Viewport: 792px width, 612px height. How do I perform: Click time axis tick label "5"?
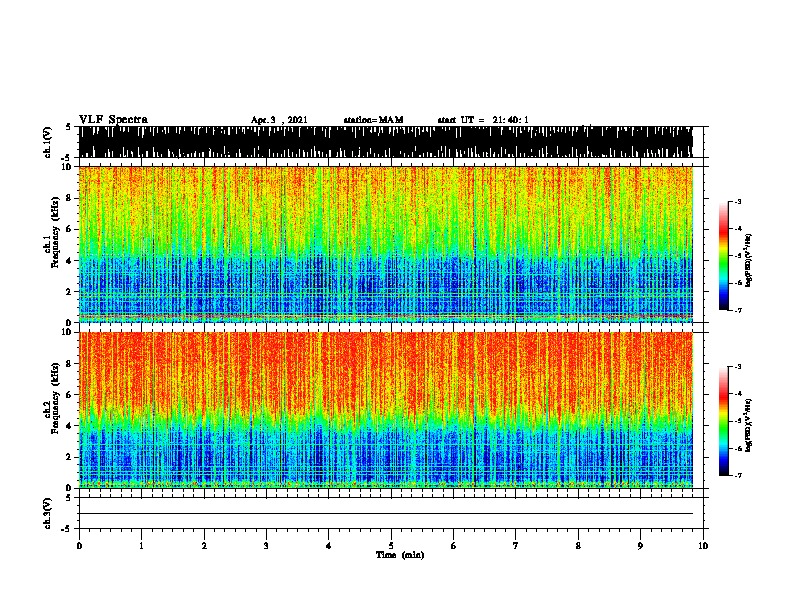point(391,546)
